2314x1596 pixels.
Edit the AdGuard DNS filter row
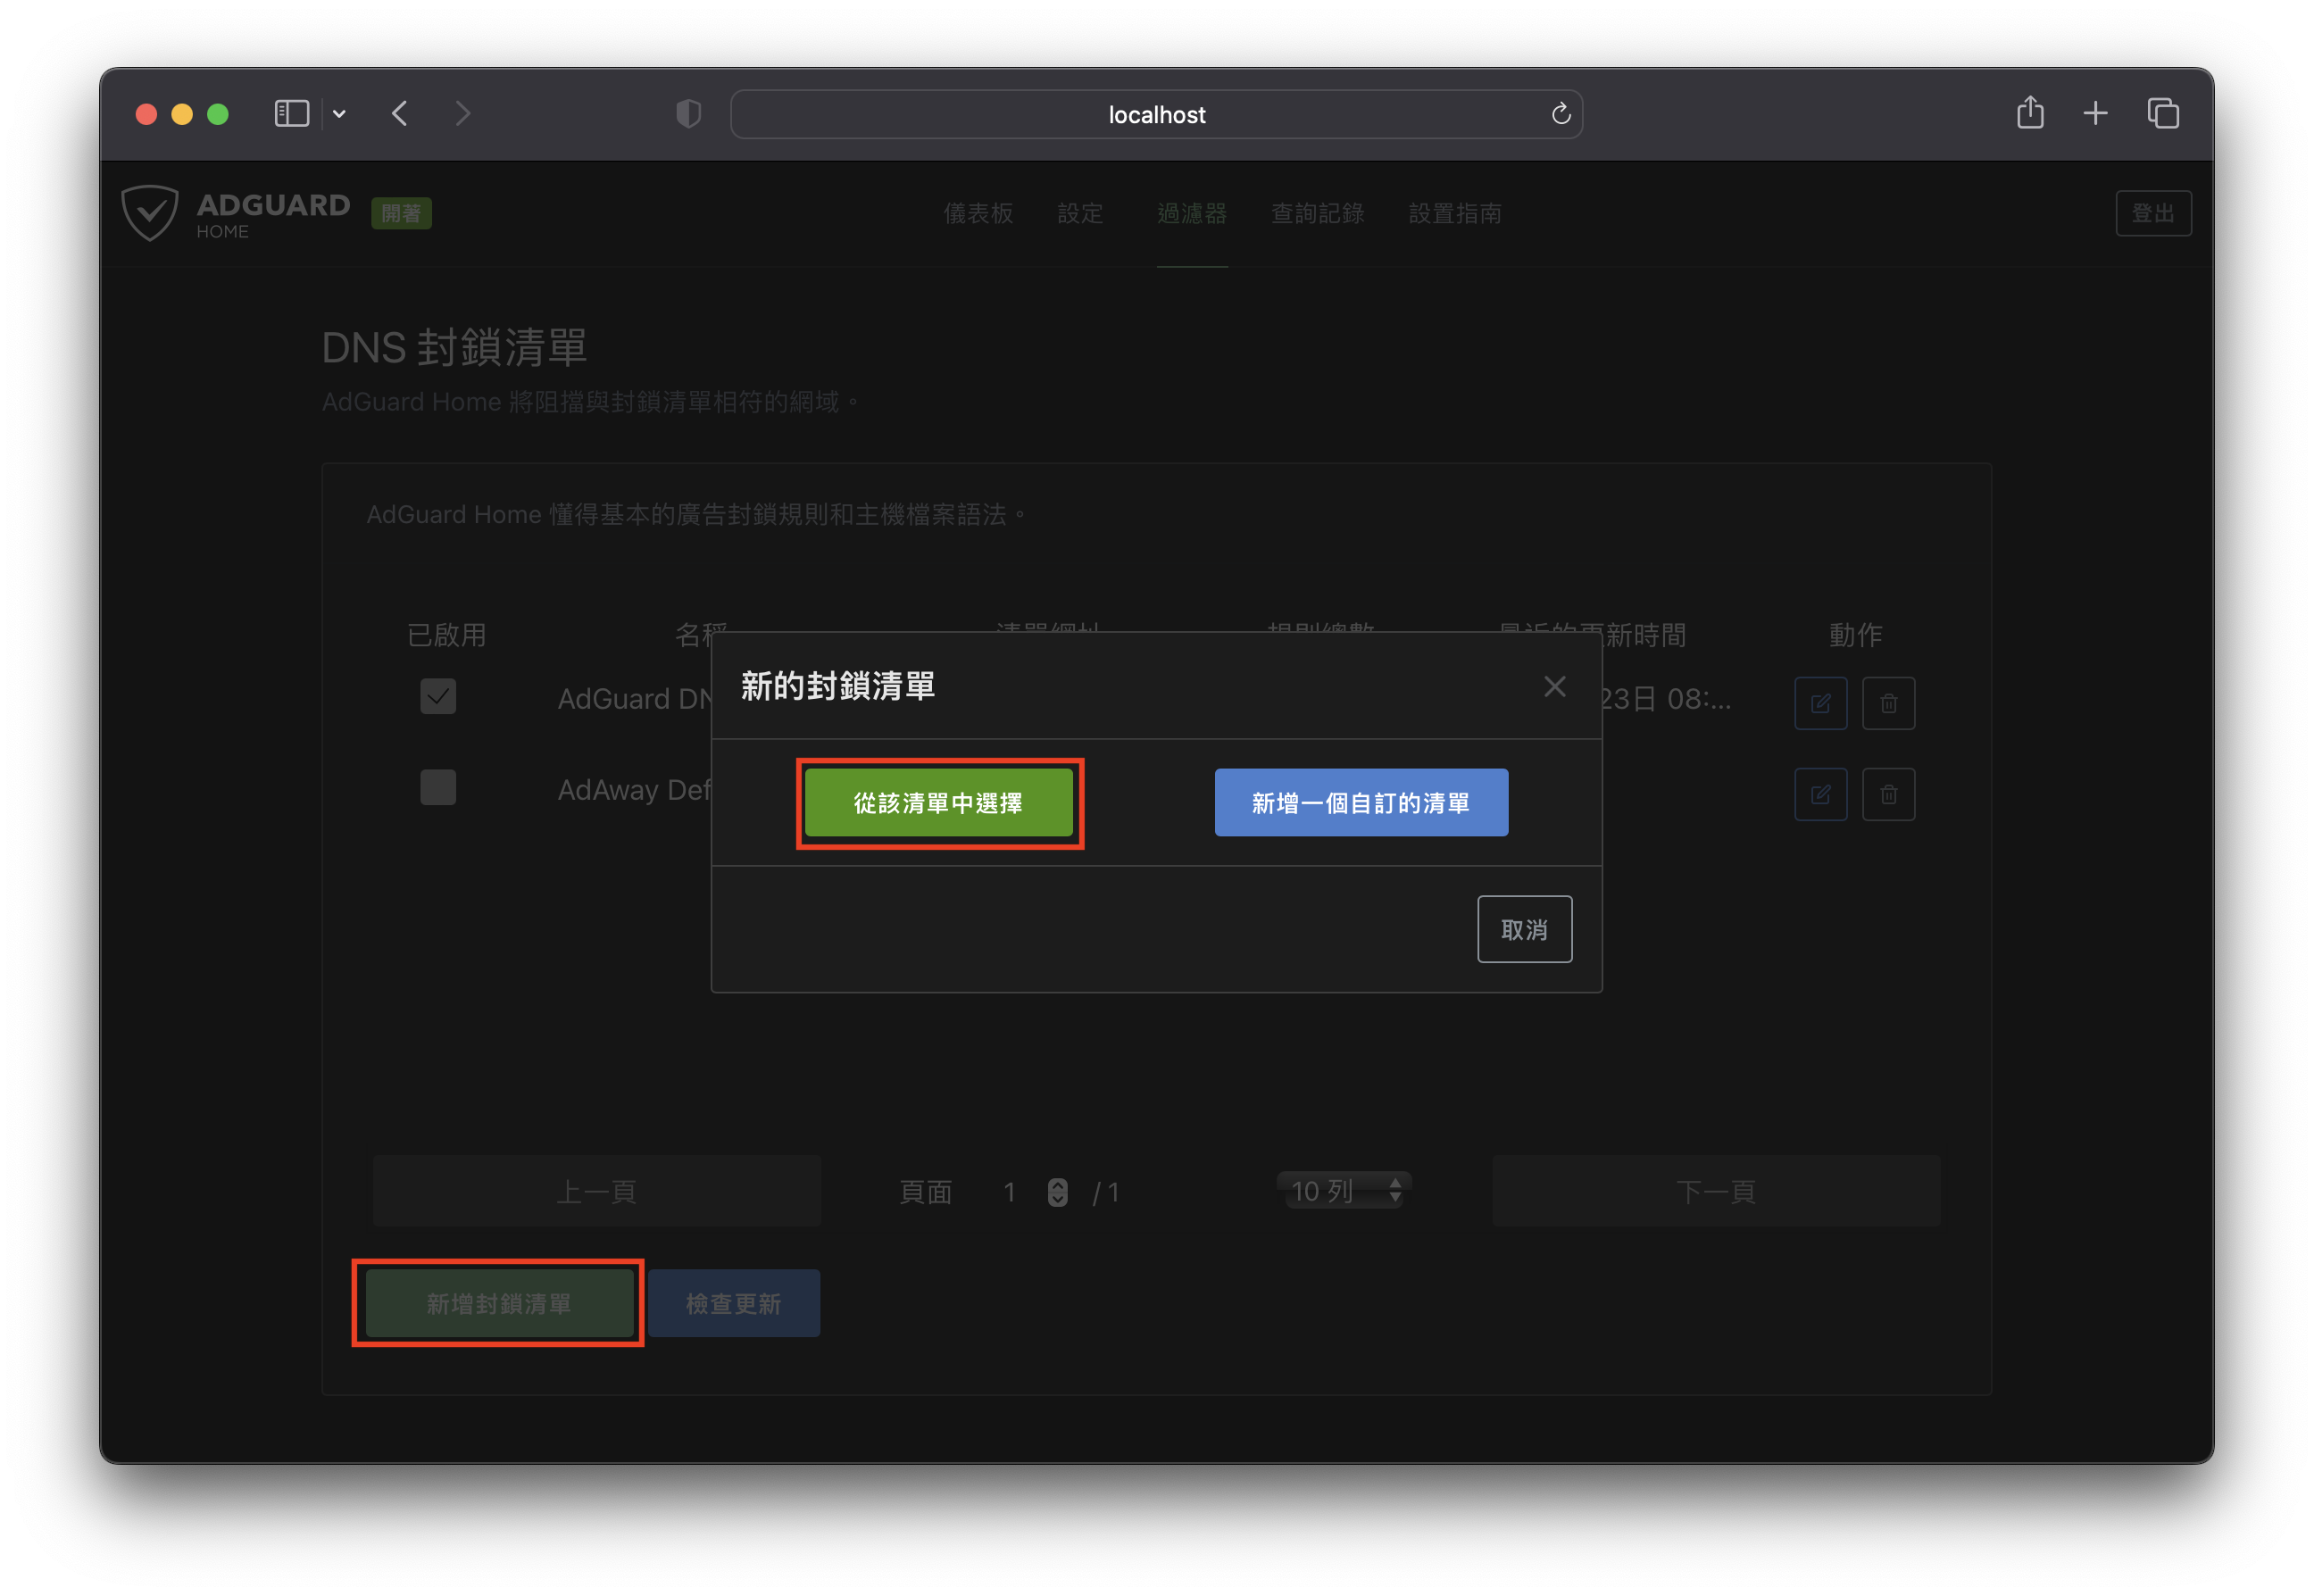(1819, 703)
